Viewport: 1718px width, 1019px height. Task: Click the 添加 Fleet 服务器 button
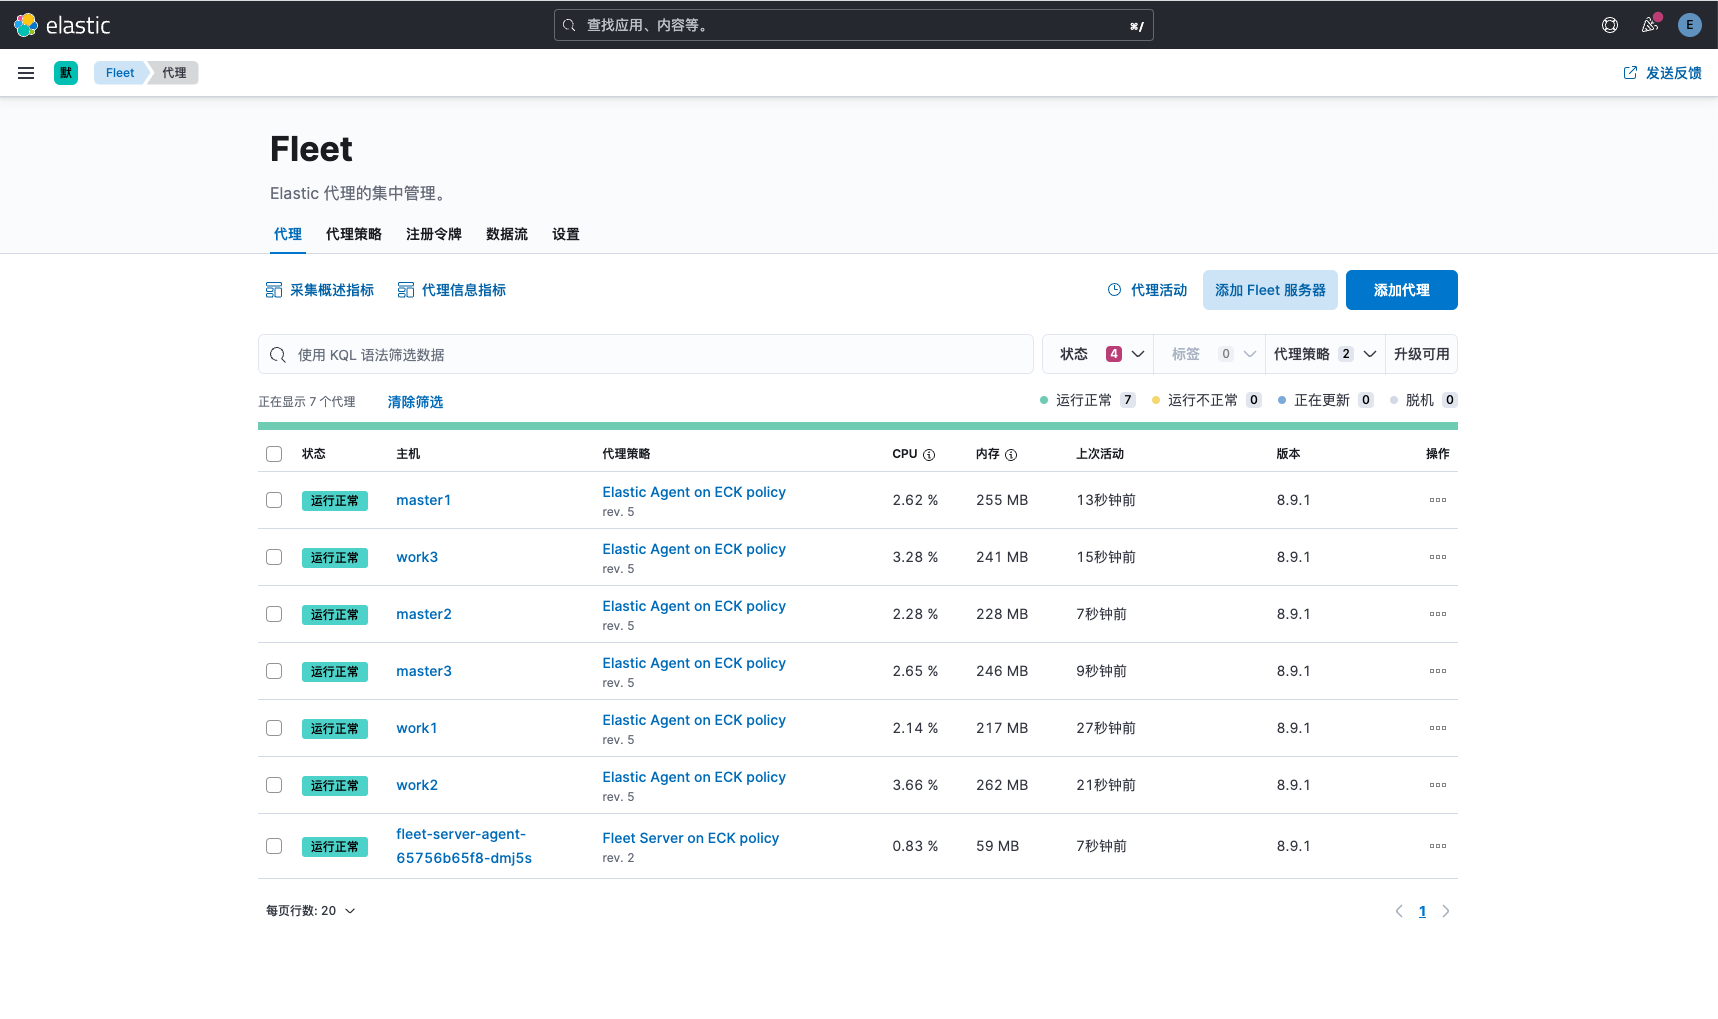pos(1270,290)
